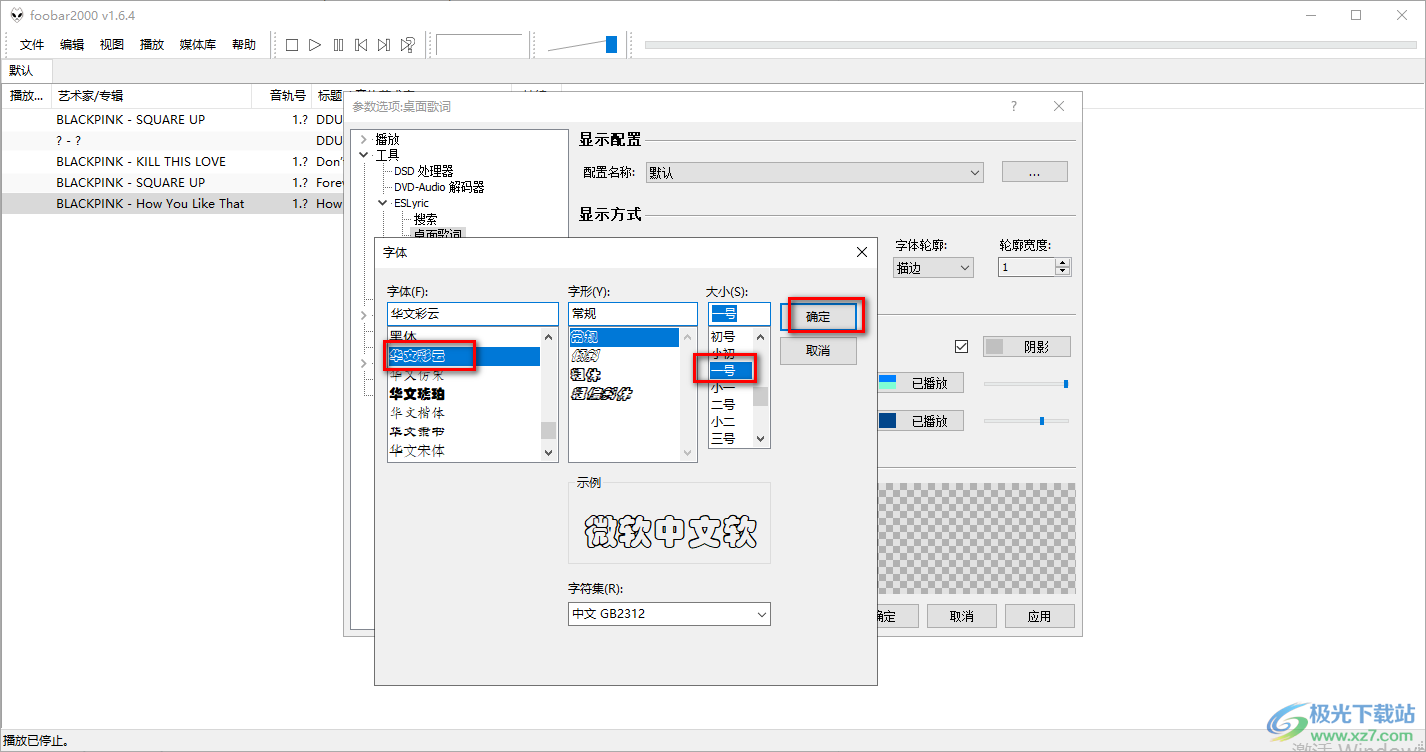The image size is (1426, 752).
Task: Click the Stop playback icon in toolbar
Action: pyautogui.click(x=292, y=45)
